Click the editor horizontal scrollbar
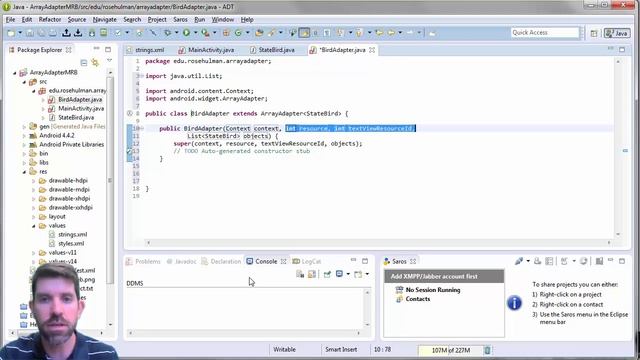The height and width of the screenshot is (360, 640). pyautogui.click(x=378, y=242)
